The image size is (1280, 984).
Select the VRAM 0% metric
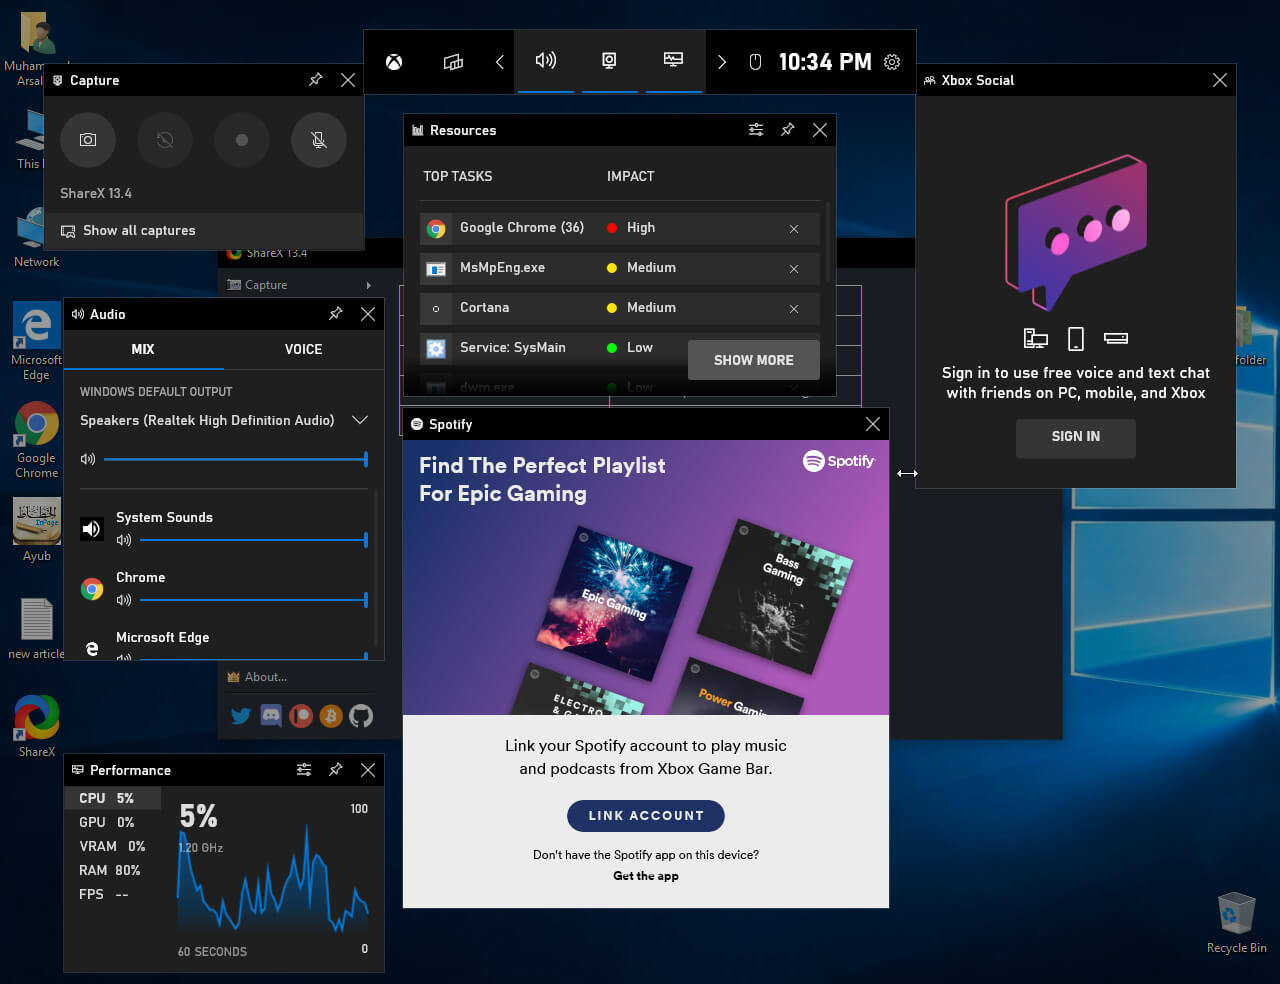(x=113, y=846)
